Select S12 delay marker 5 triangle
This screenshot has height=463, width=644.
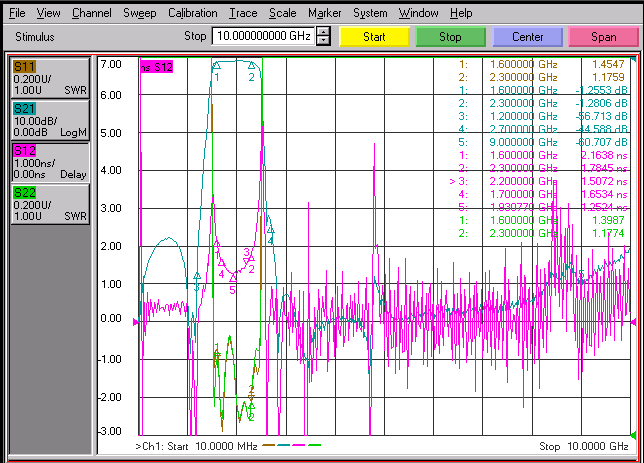(232, 279)
